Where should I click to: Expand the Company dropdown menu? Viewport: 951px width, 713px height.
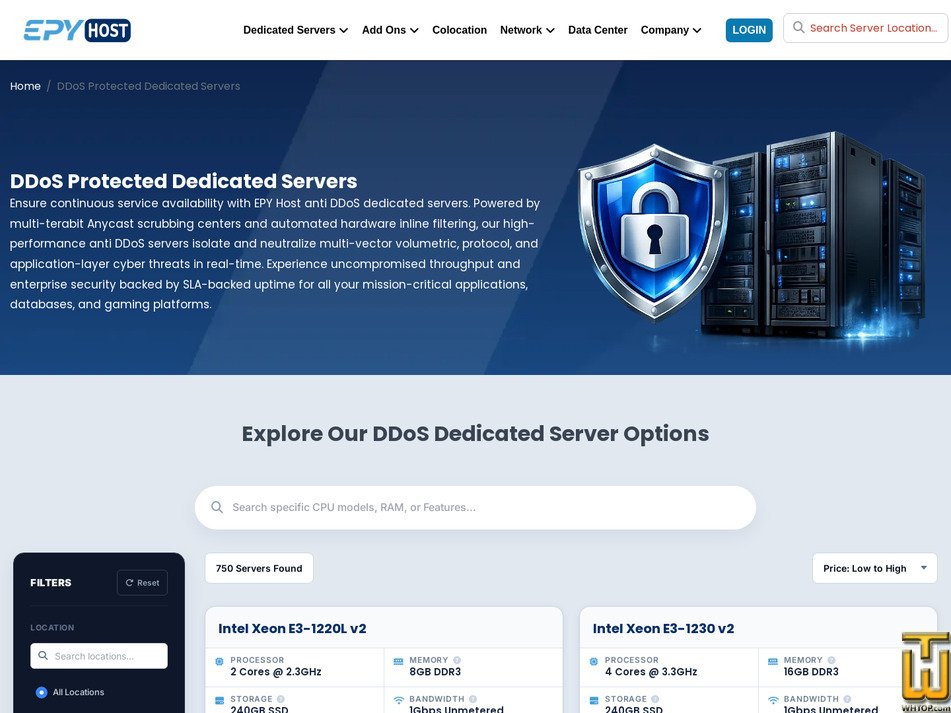pos(671,30)
